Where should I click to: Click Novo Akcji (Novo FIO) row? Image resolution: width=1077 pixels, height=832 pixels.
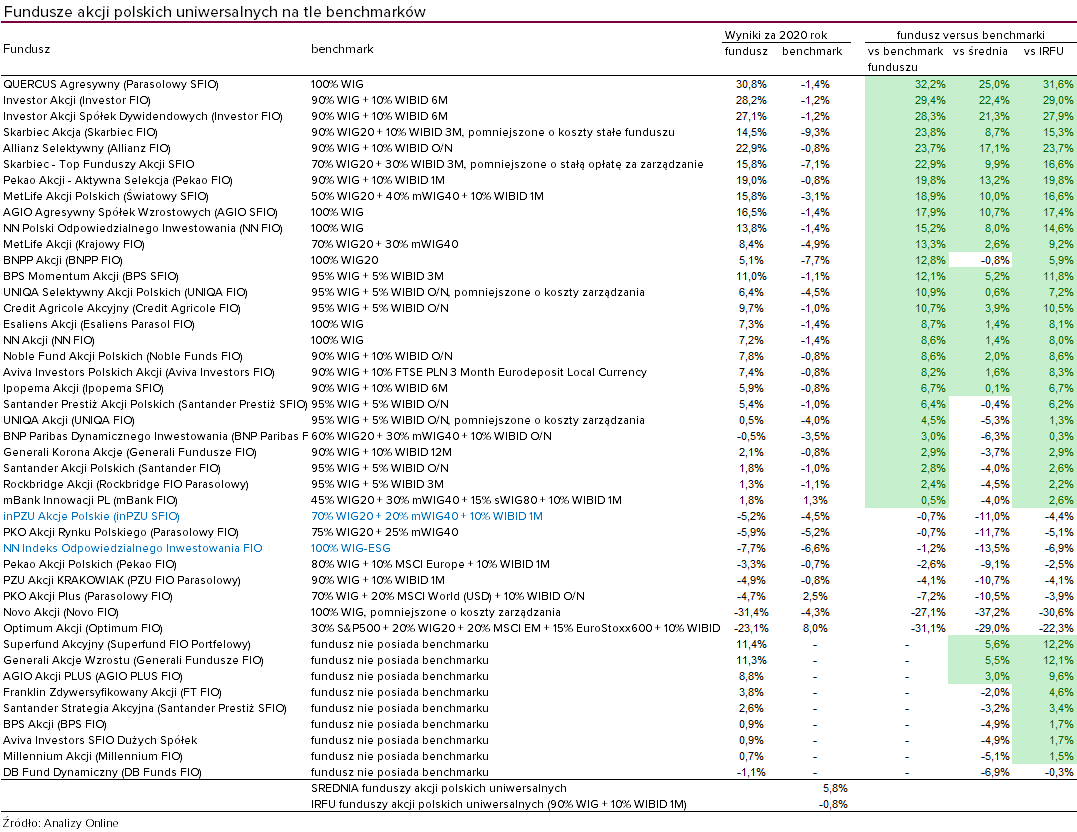coord(61,612)
